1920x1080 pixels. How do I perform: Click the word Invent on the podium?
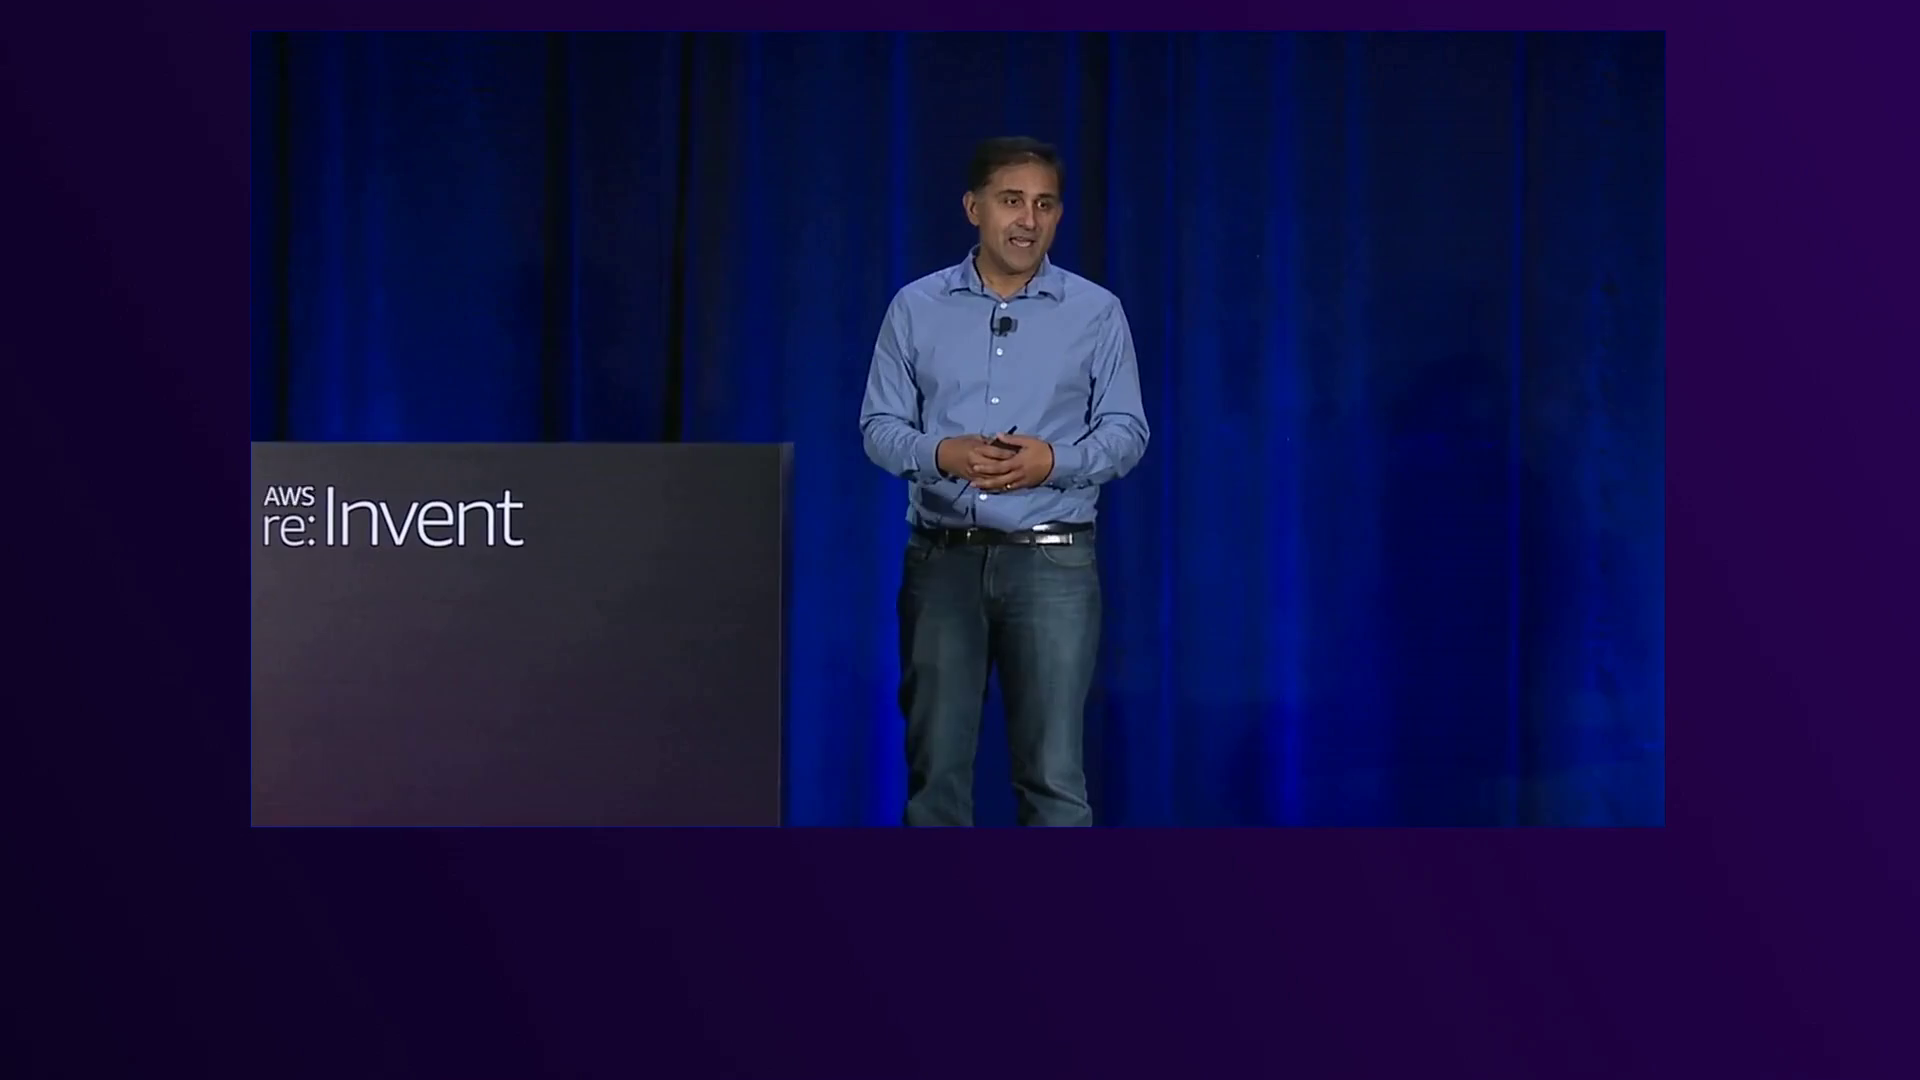click(x=423, y=519)
